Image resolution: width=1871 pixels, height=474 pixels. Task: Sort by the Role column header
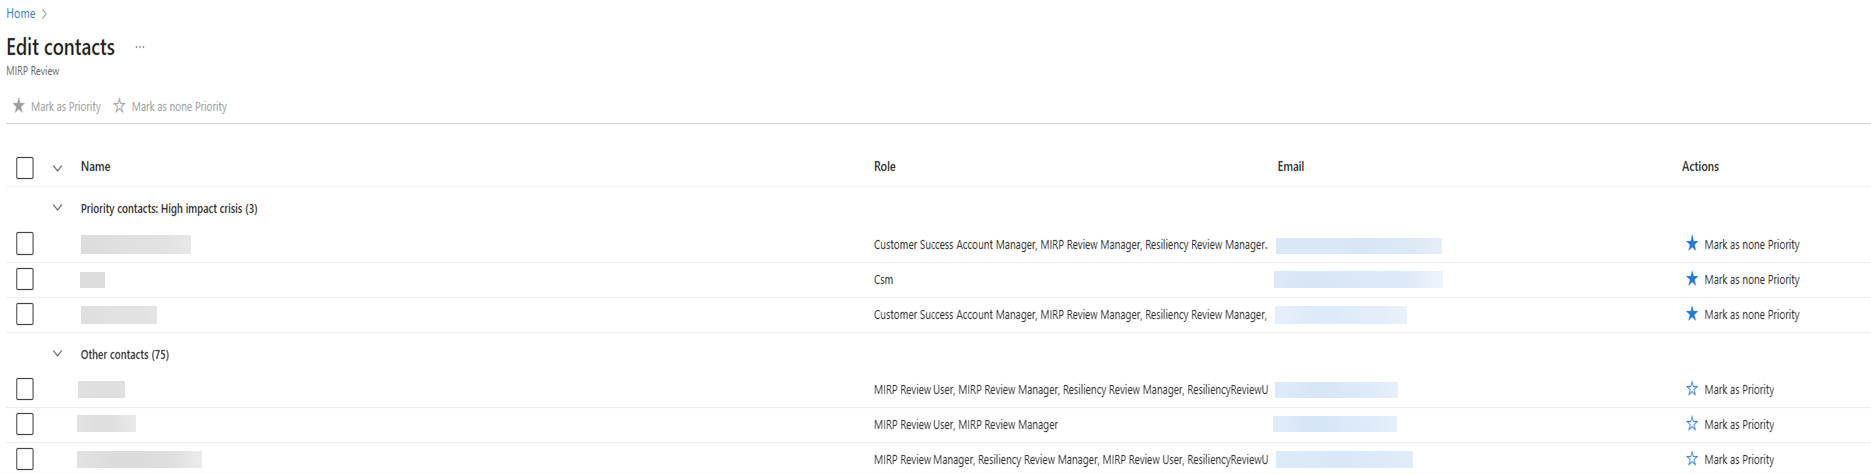(884, 167)
